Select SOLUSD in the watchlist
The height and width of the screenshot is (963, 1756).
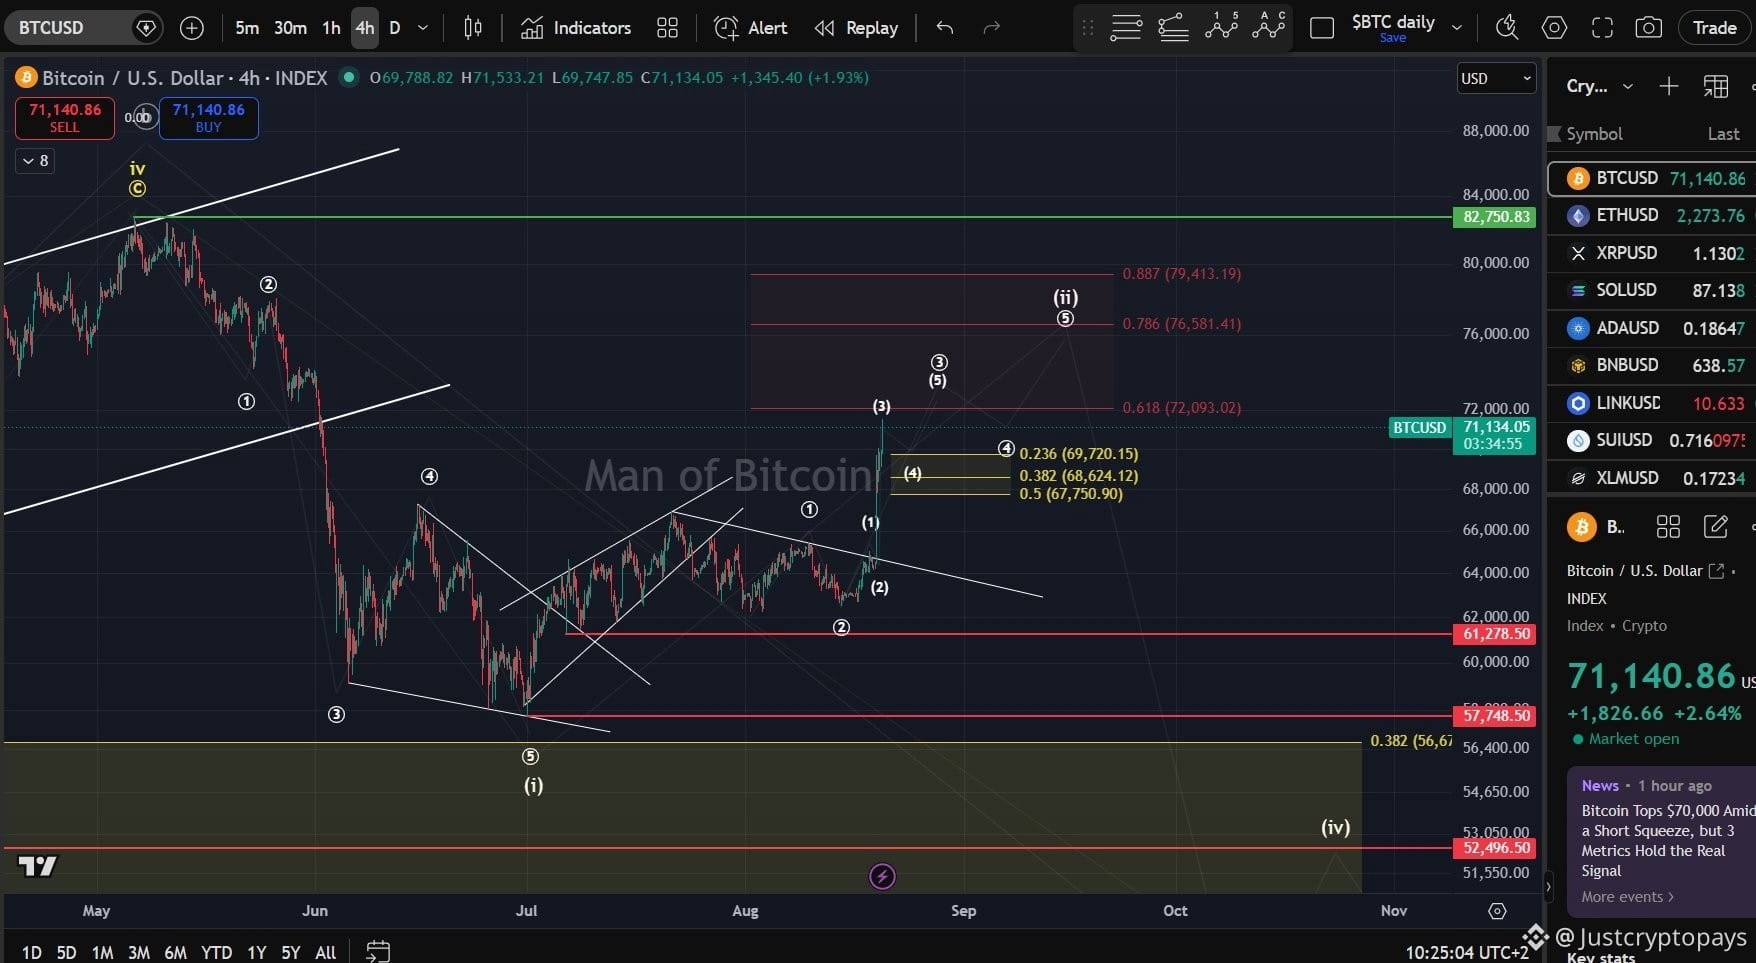[1651, 290]
